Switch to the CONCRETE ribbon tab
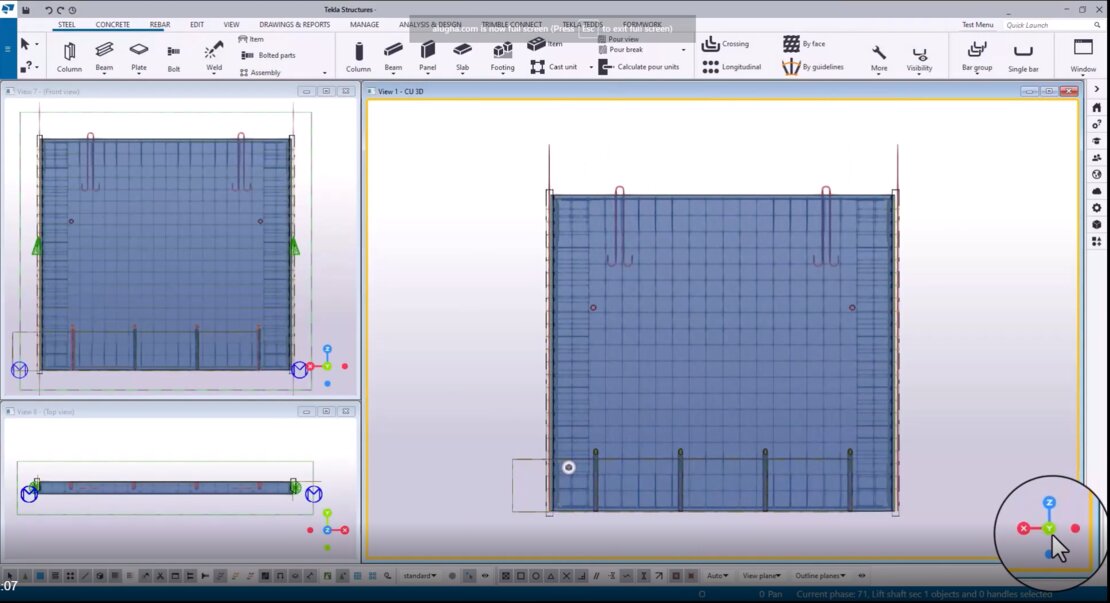The height and width of the screenshot is (603, 1110). coord(113,24)
